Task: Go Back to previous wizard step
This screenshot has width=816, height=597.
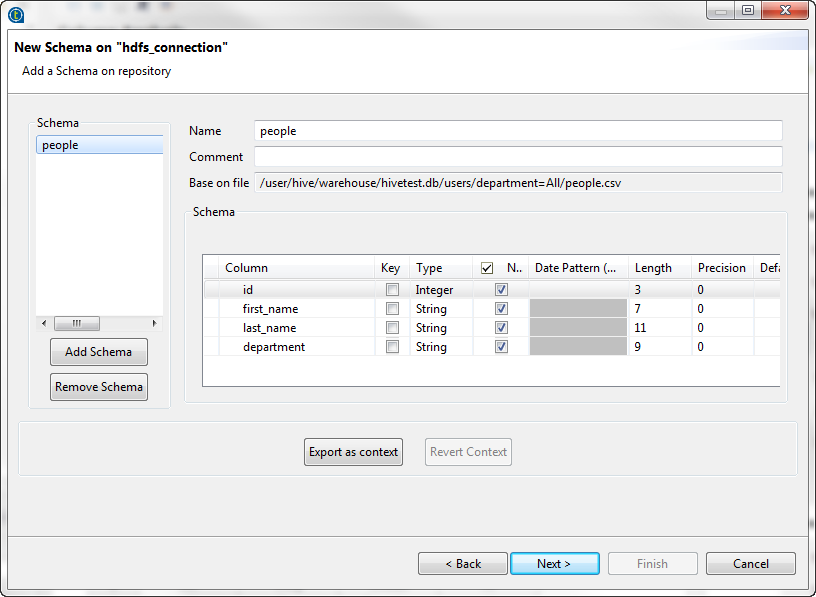Action: [x=463, y=564]
